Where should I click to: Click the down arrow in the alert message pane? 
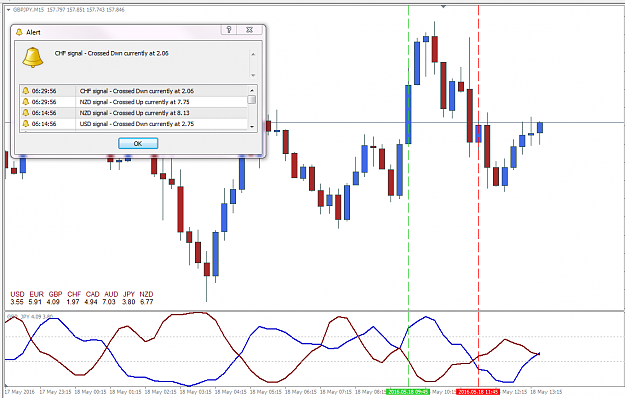(253, 75)
